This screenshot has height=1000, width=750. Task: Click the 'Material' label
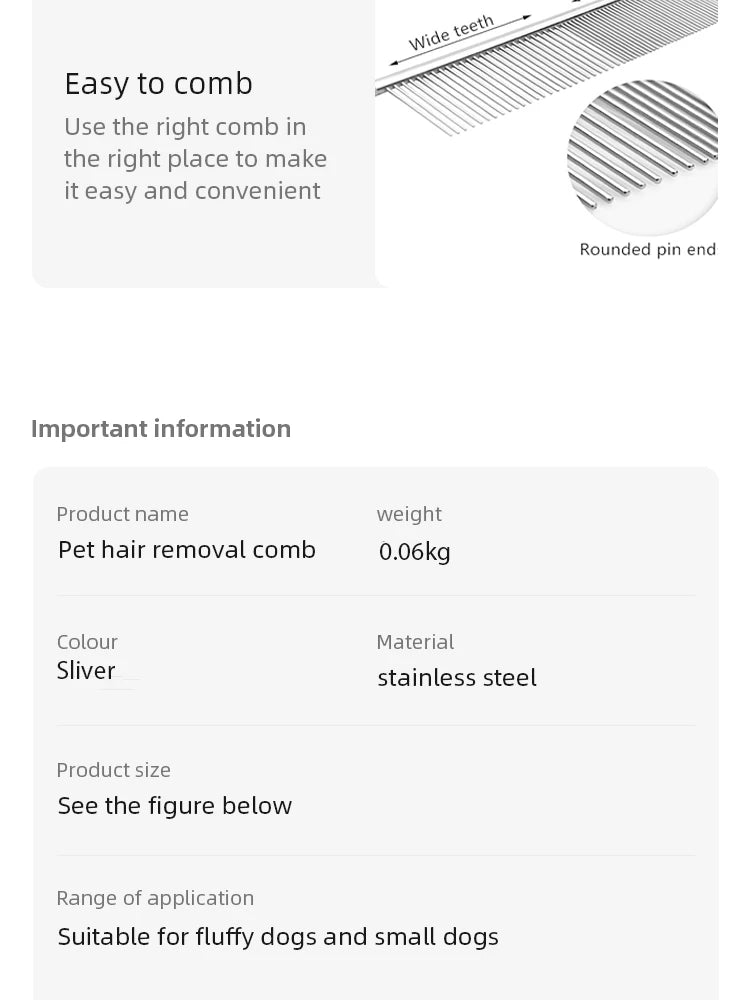pos(415,642)
